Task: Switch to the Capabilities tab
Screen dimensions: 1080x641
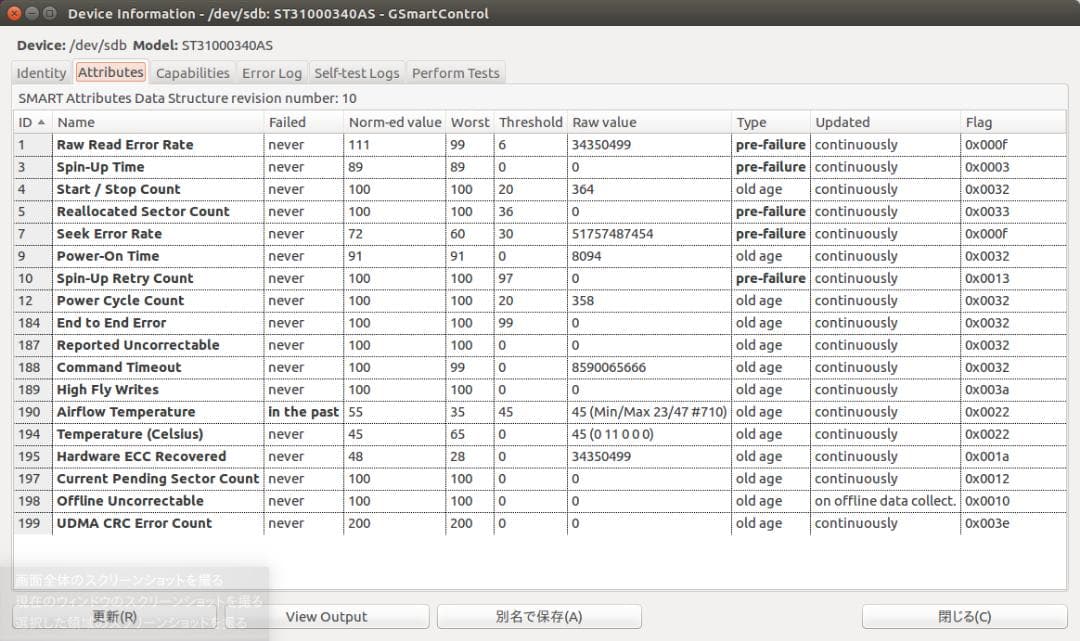Action: (x=192, y=73)
